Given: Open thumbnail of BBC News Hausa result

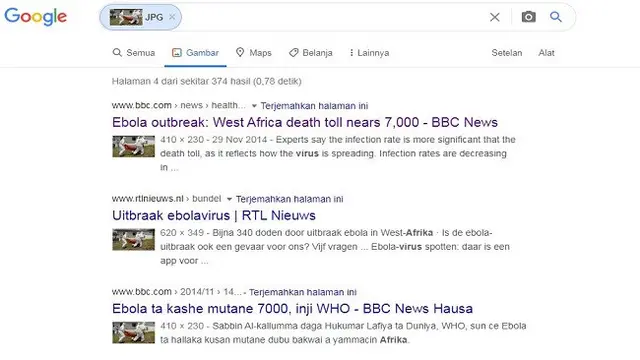Looking at the screenshot, I should coord(133,333).
